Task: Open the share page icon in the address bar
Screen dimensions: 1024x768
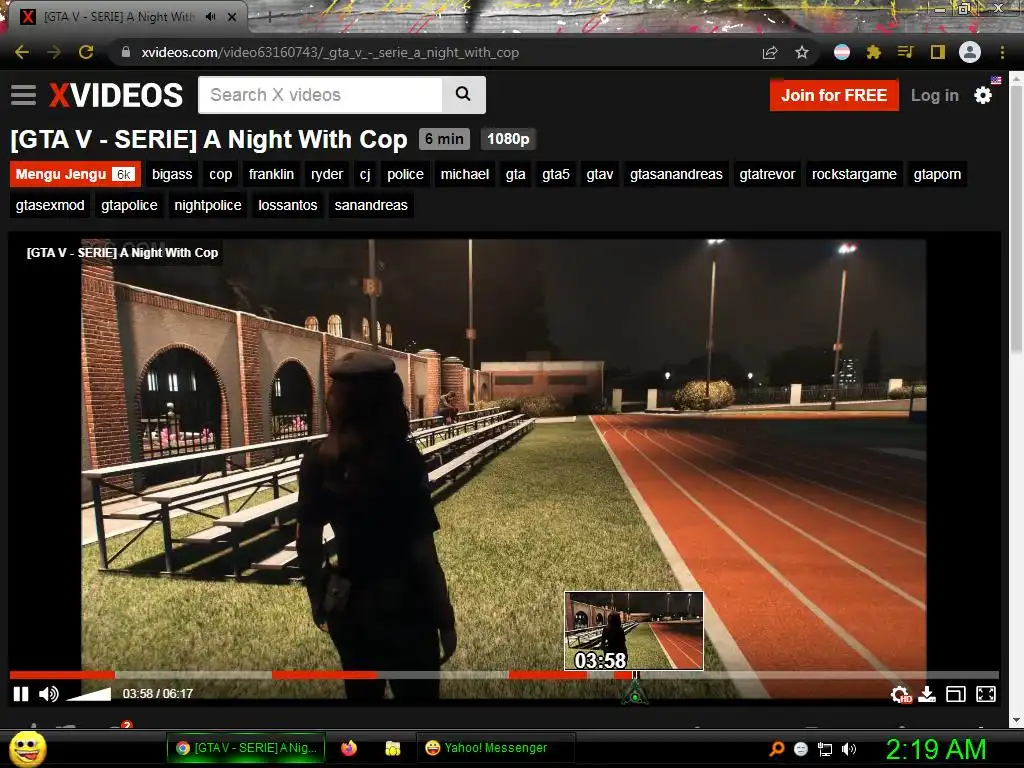Action: pyautogui.click(x=770, y=52)
